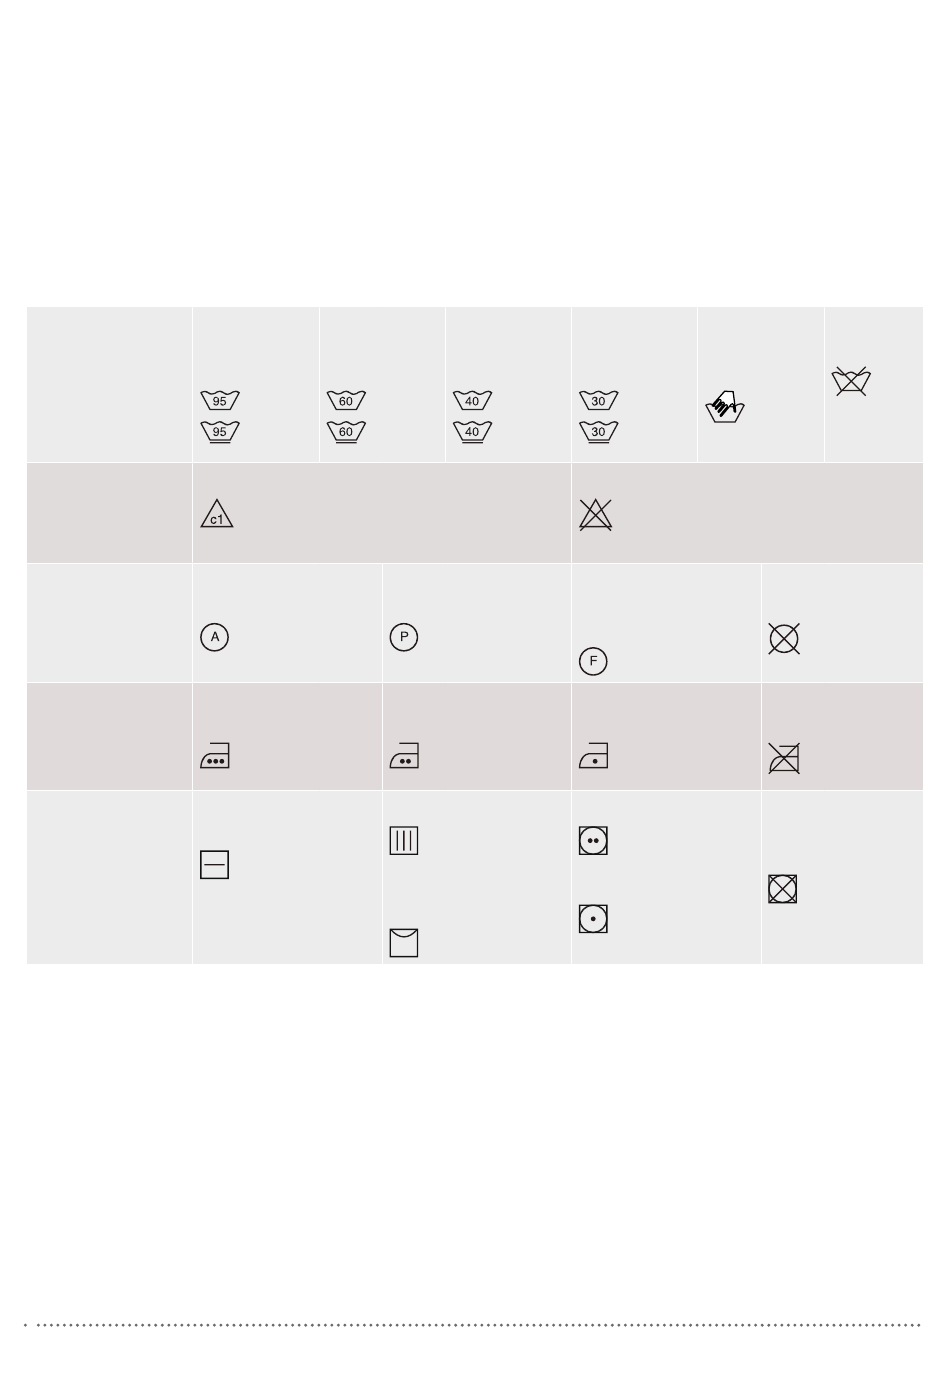Click the two-dot tumble dry symbol

(593, 841)
